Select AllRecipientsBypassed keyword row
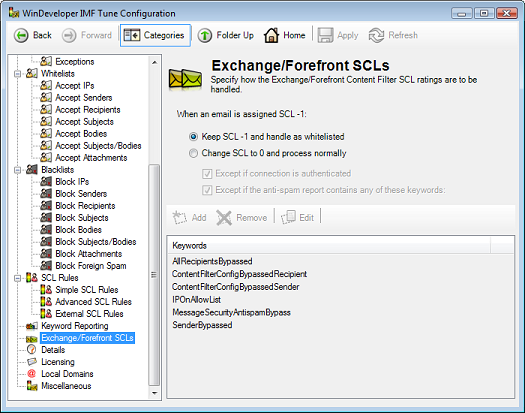The width and height of the screenshot is (525, 413). pos(212,261)
